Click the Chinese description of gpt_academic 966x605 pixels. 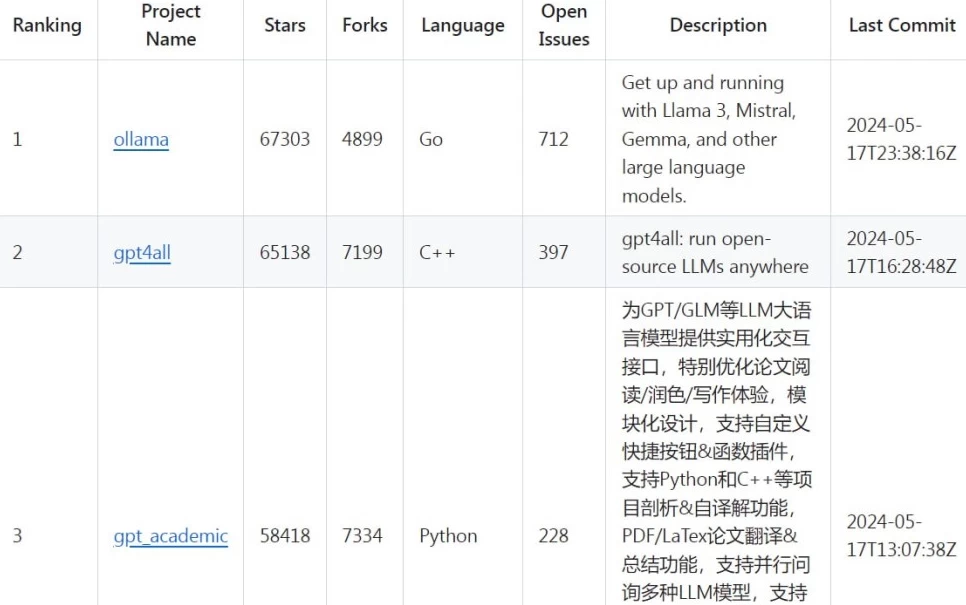(x=716, y=450)
